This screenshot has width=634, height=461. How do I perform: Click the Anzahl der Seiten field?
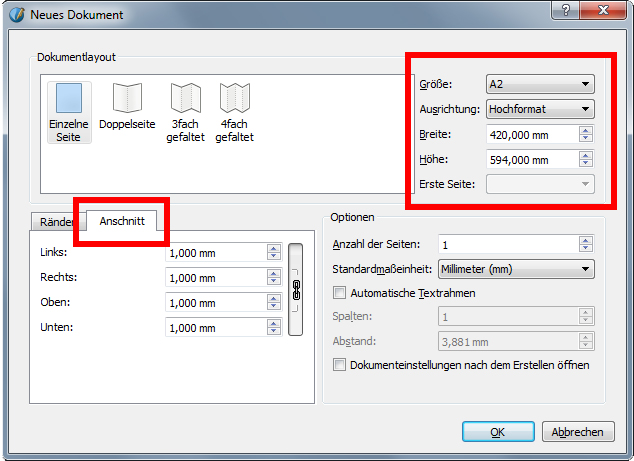[507, 245]
